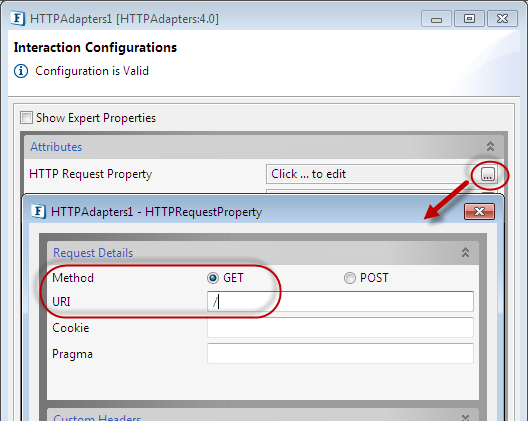Select the POST method radio button
Image resolution: width=528 pixels, height=421 pixels.
point(350,278)
